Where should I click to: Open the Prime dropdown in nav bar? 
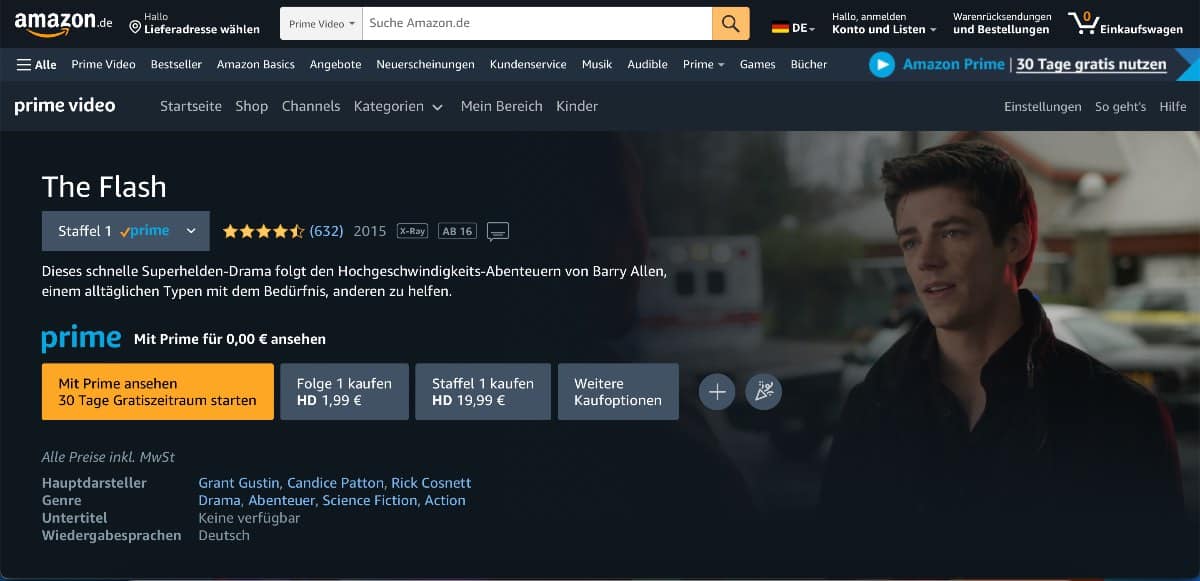tap(704, 64)
